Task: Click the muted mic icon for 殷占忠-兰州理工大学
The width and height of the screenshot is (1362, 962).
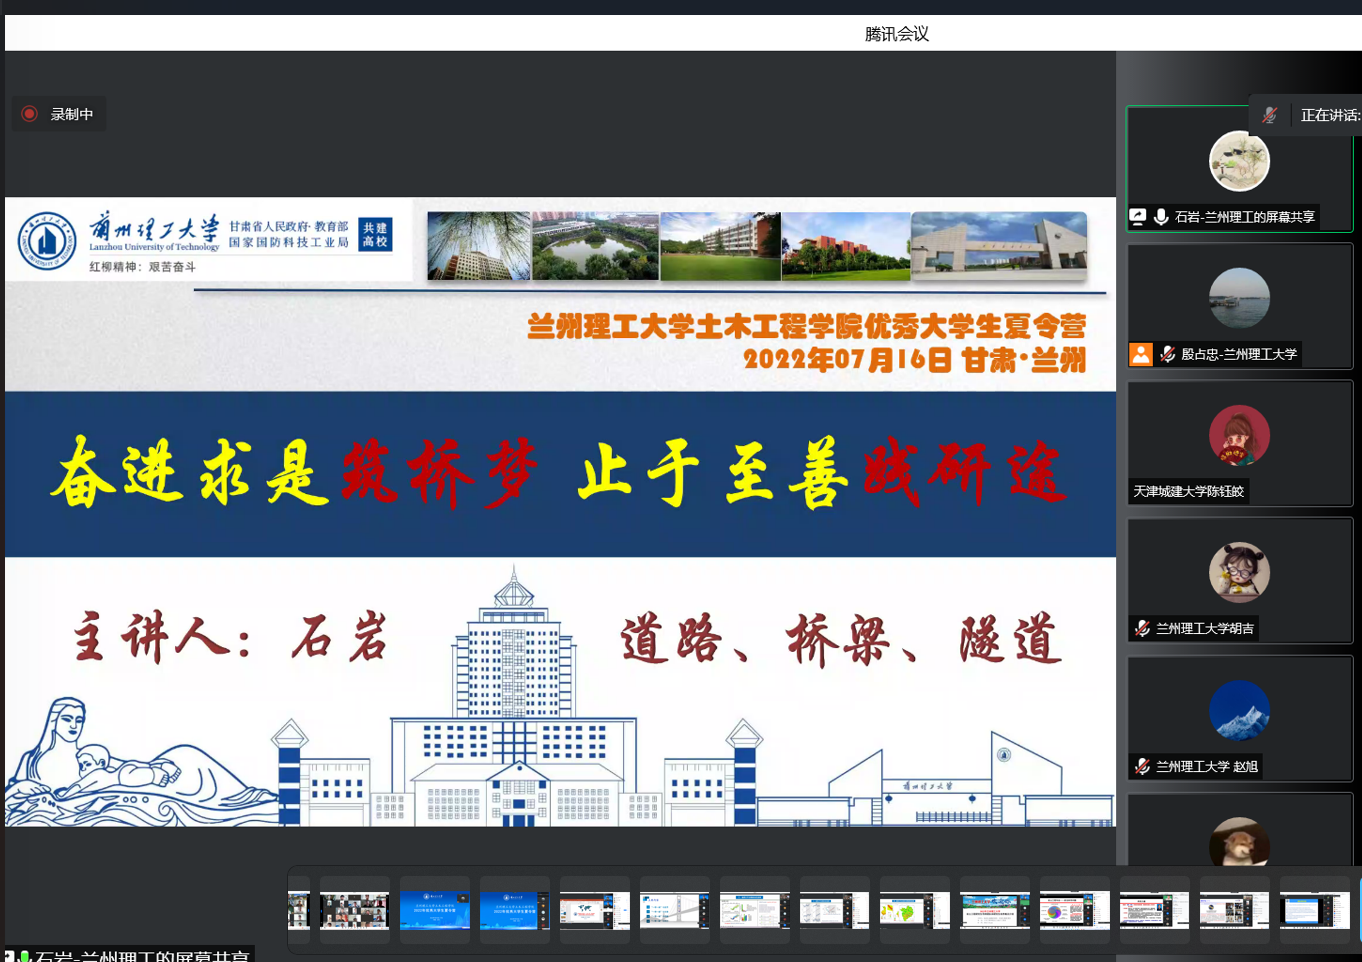Action: point(1167,354)
